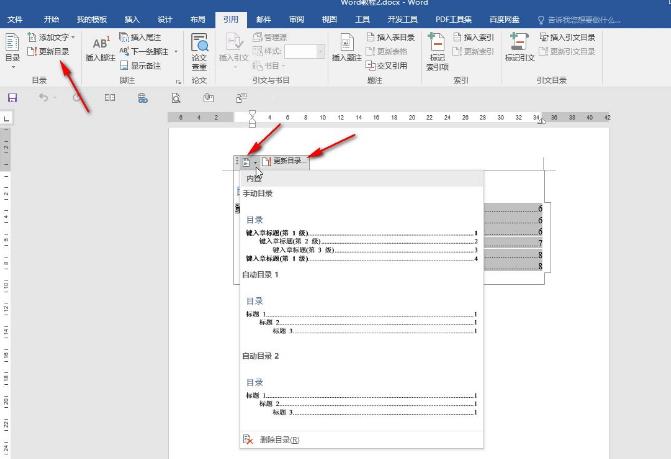The image size is (671, 459).
Task: Click 更新索引 in the index group
Action: coord(473,51)
